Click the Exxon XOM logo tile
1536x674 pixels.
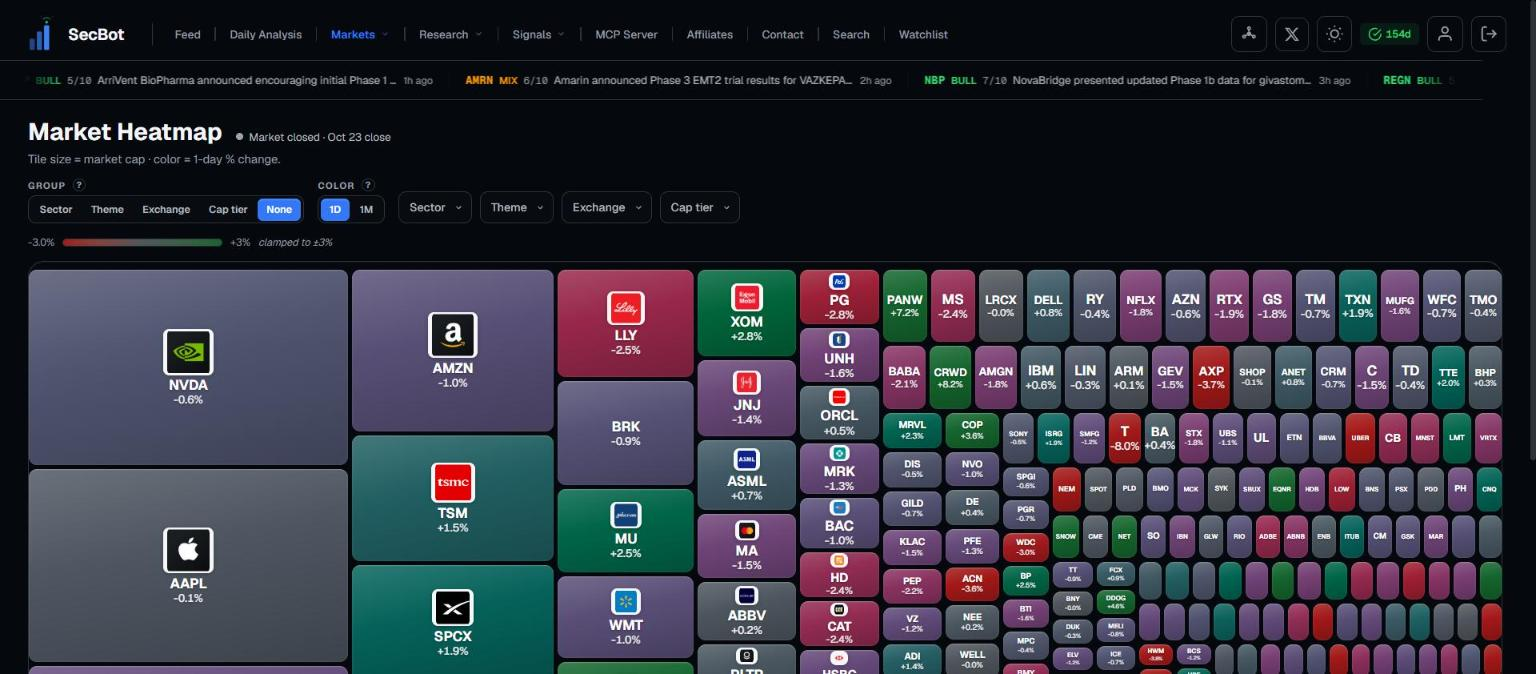(747, 297)
